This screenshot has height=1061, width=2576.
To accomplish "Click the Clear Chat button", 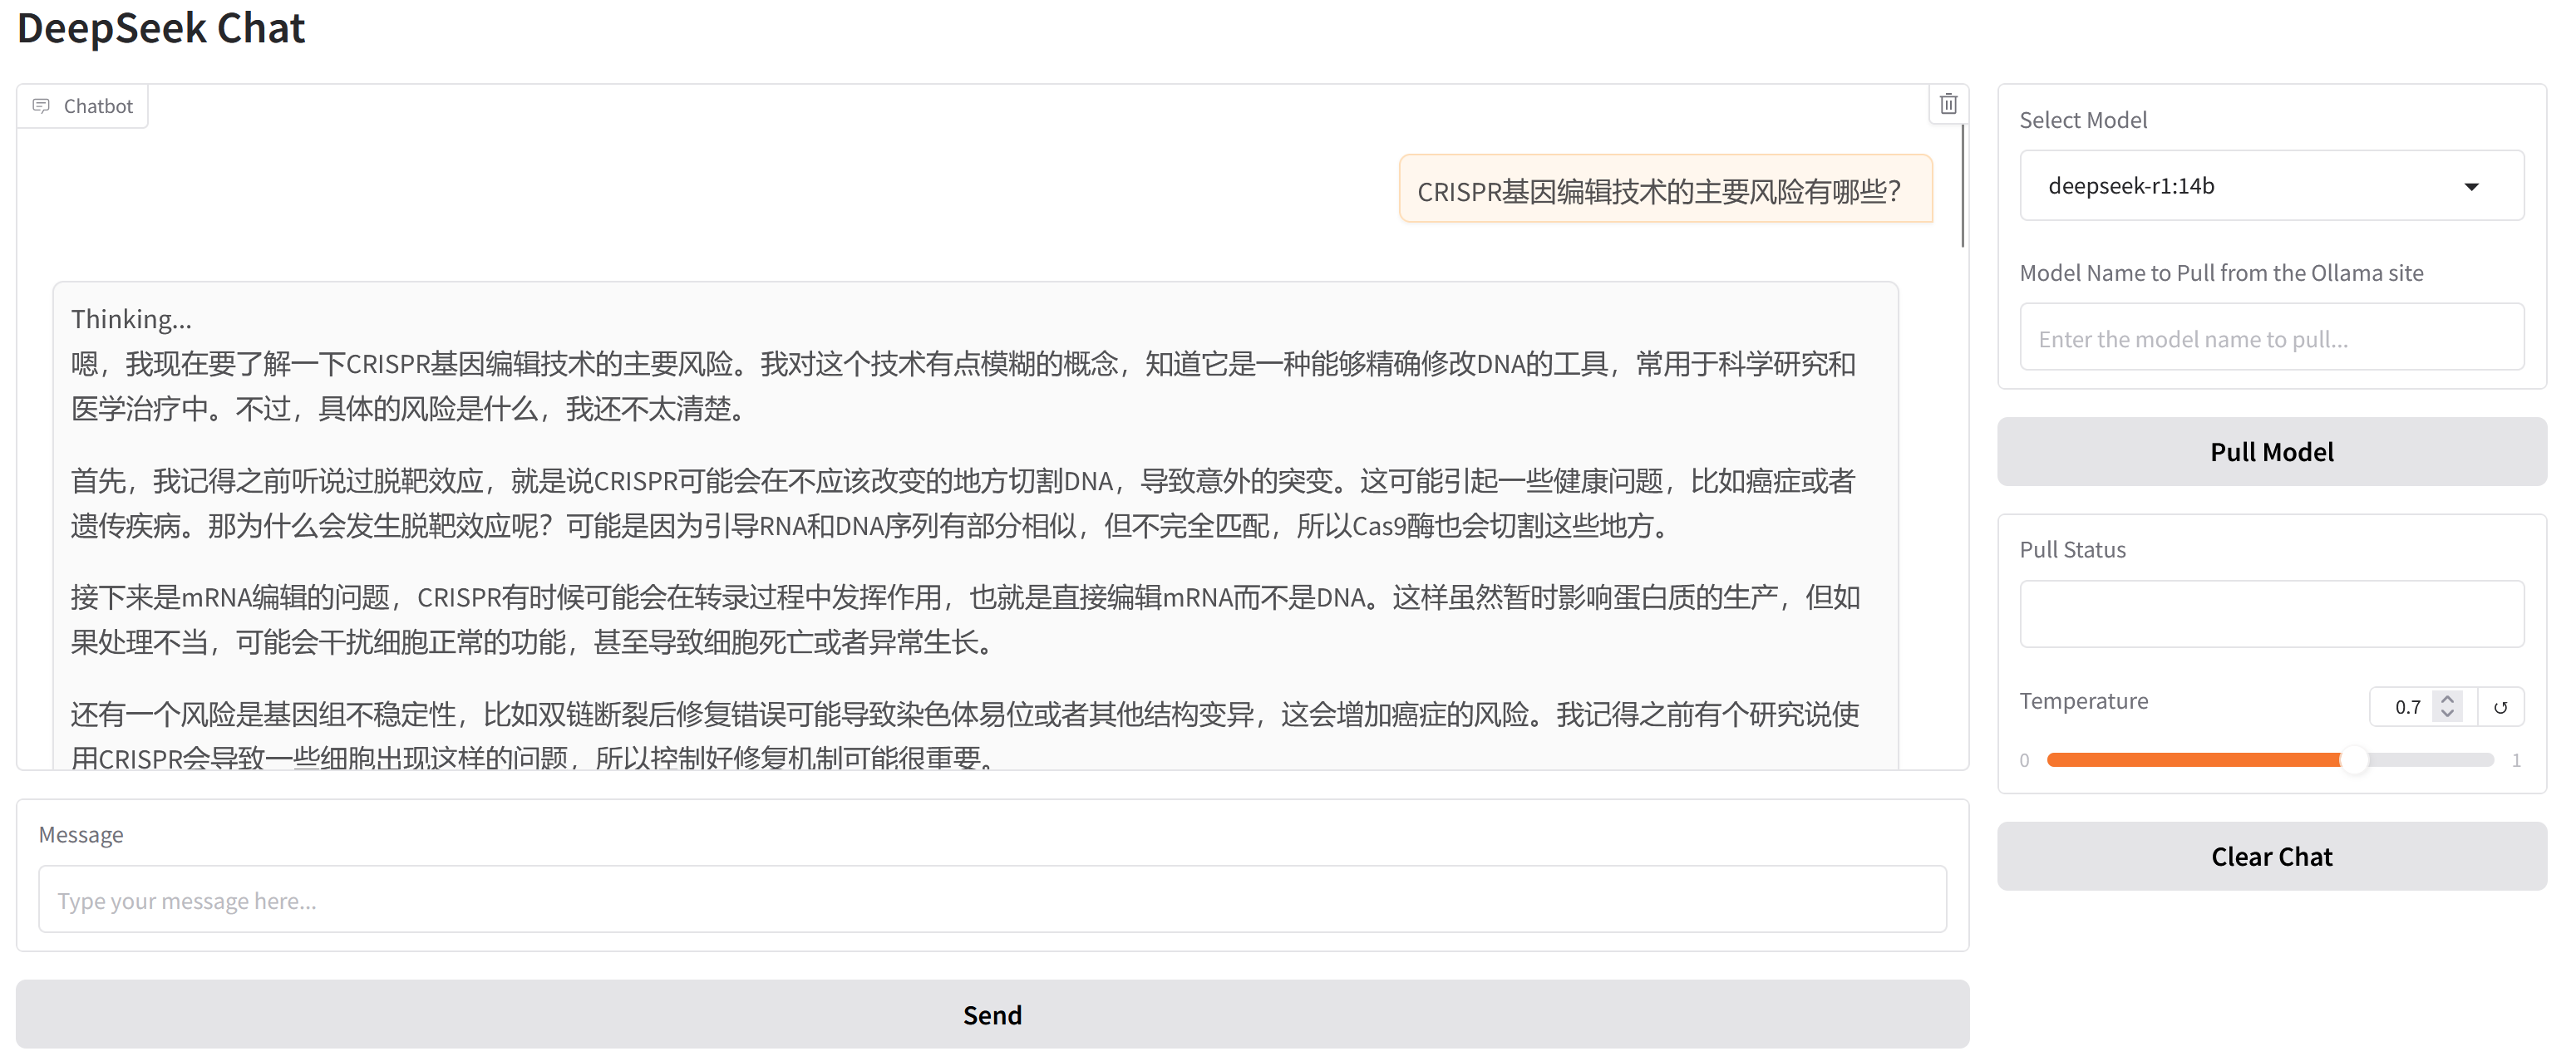I will (x=2271, y=857).
